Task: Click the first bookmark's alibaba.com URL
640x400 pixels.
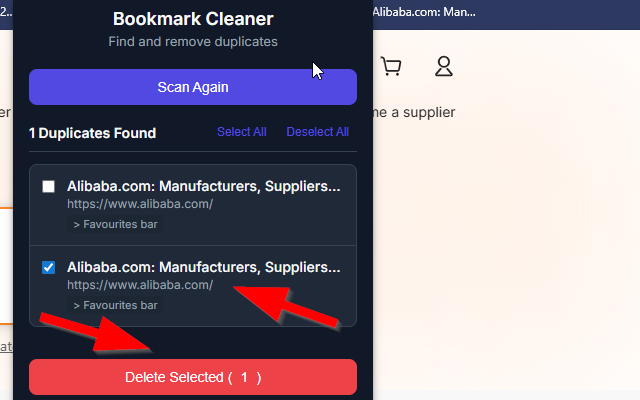Action: click(x=140, y=204)
